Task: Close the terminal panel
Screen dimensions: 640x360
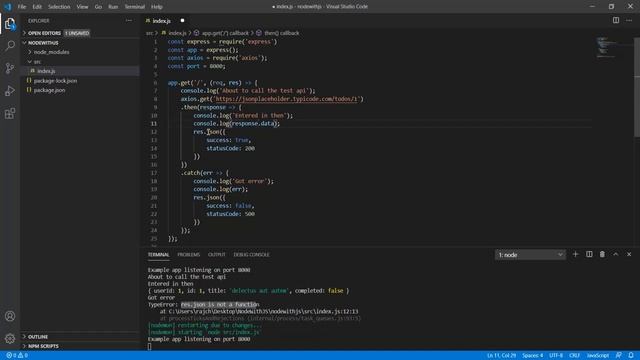Action: coord(629,254)
